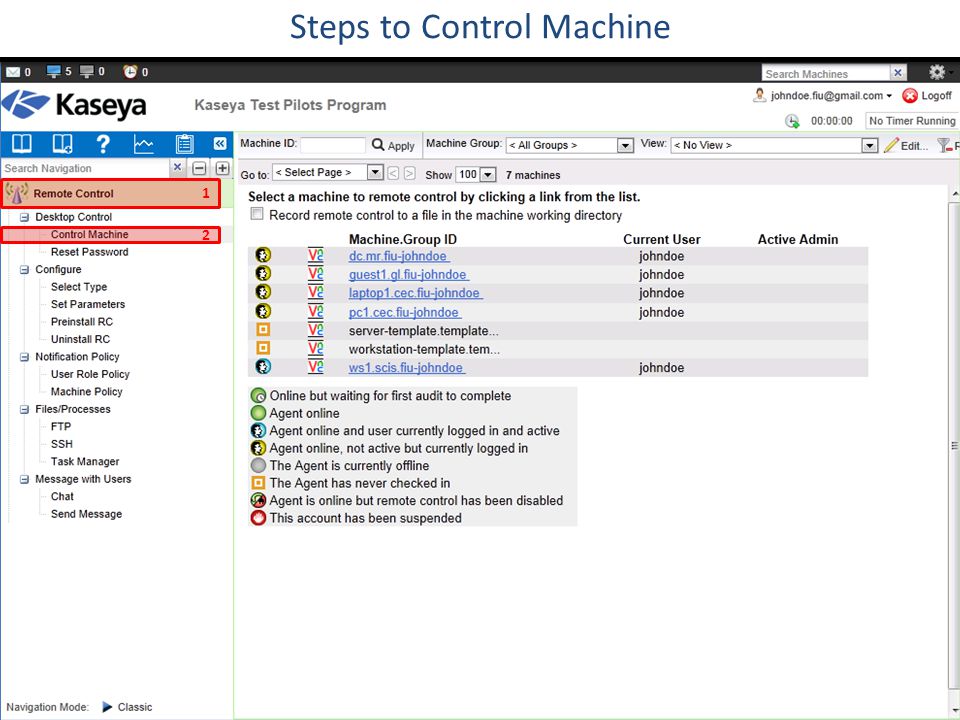Click the VNC icon for laptop1.cec.fiu-johndoe
This screenshot has width=960, height=720.
[315, 292]
